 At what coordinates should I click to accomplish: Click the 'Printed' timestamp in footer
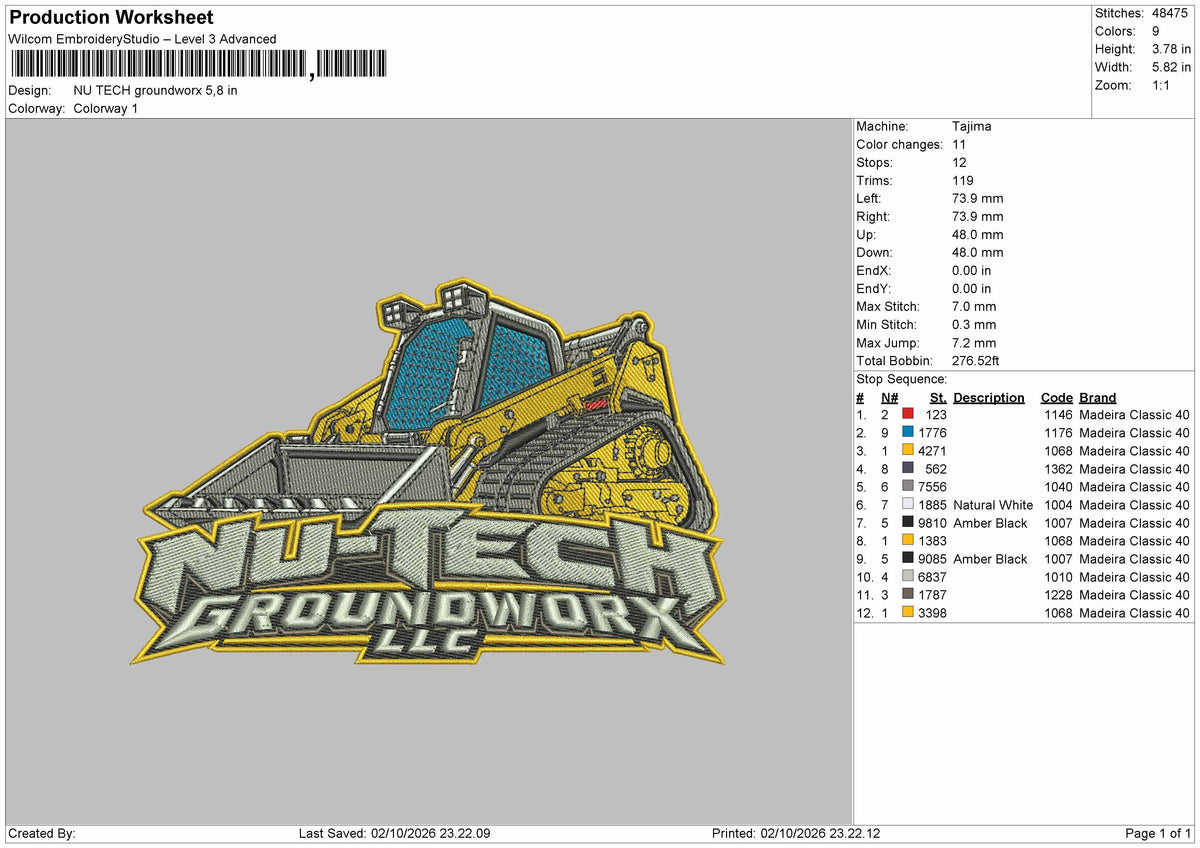(796, 834)
